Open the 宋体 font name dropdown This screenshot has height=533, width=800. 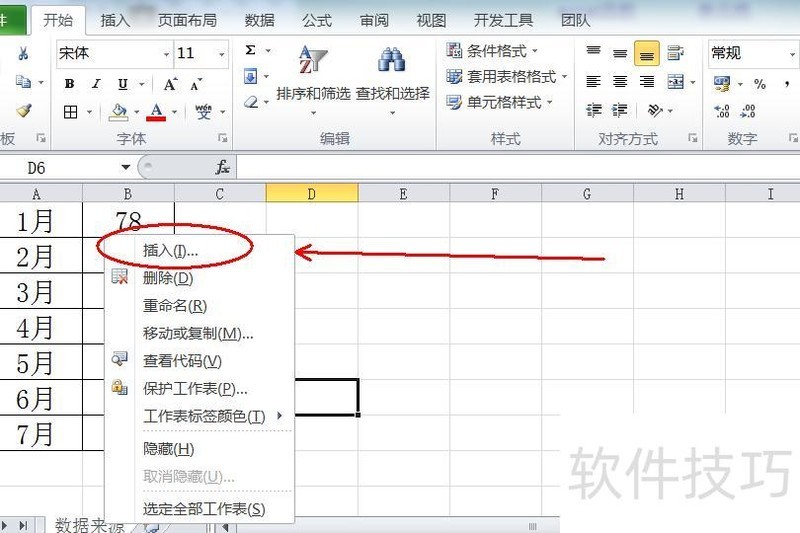[166, 54]
